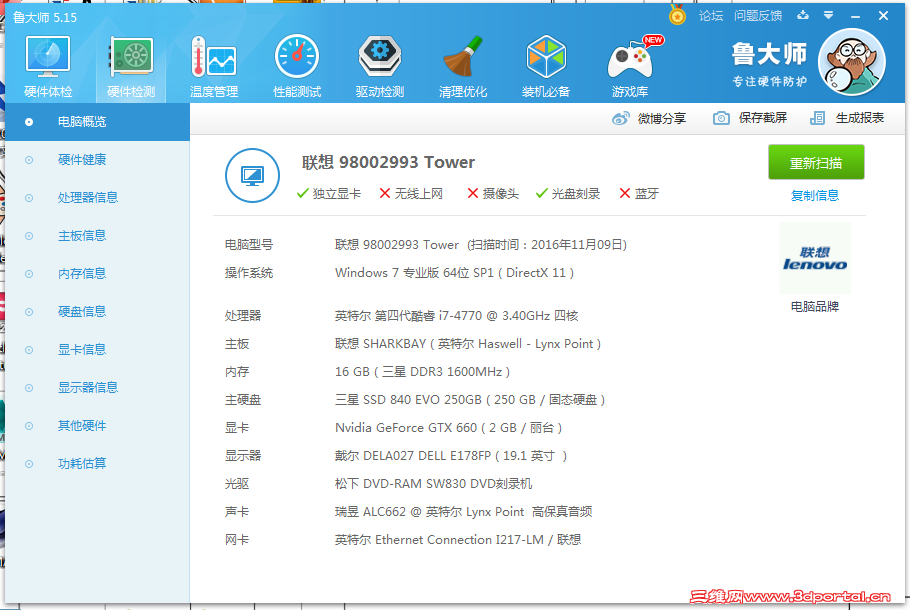Click the 三星 SSD 840 EVO value
The height and width of the screenshot is (610, 910).
[470, 400]
